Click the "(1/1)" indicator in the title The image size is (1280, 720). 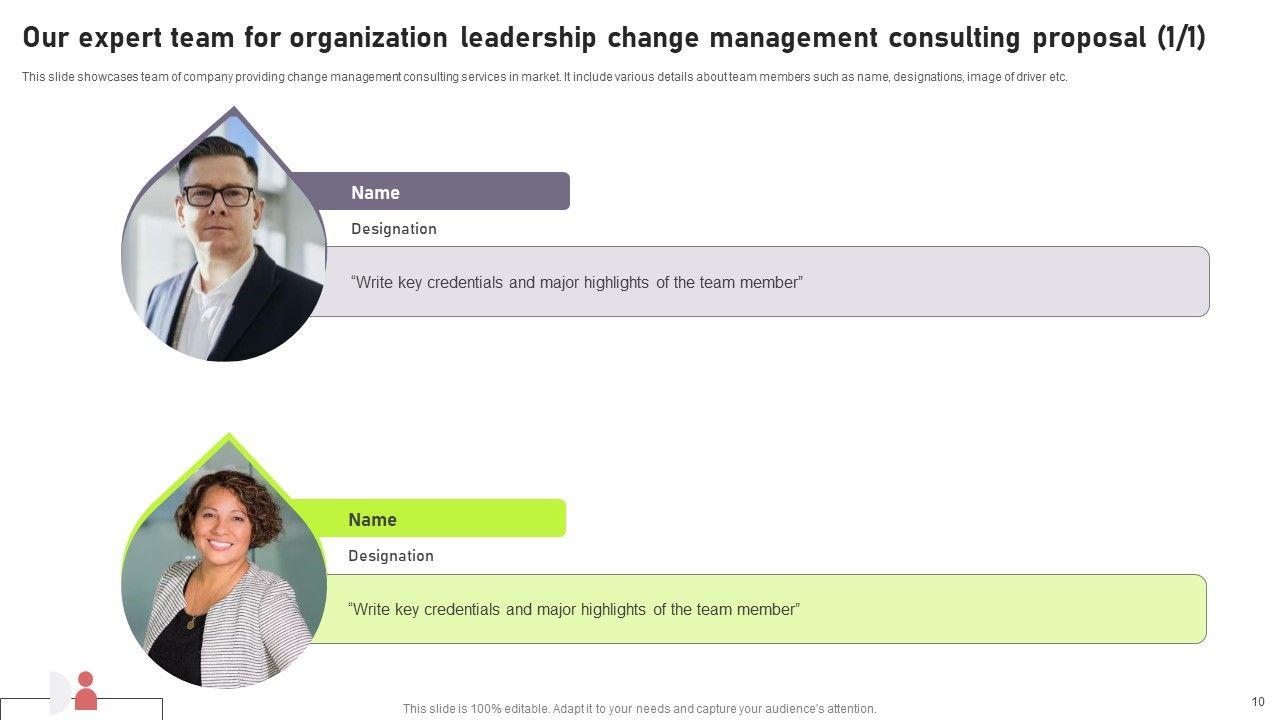point(1181,38)
